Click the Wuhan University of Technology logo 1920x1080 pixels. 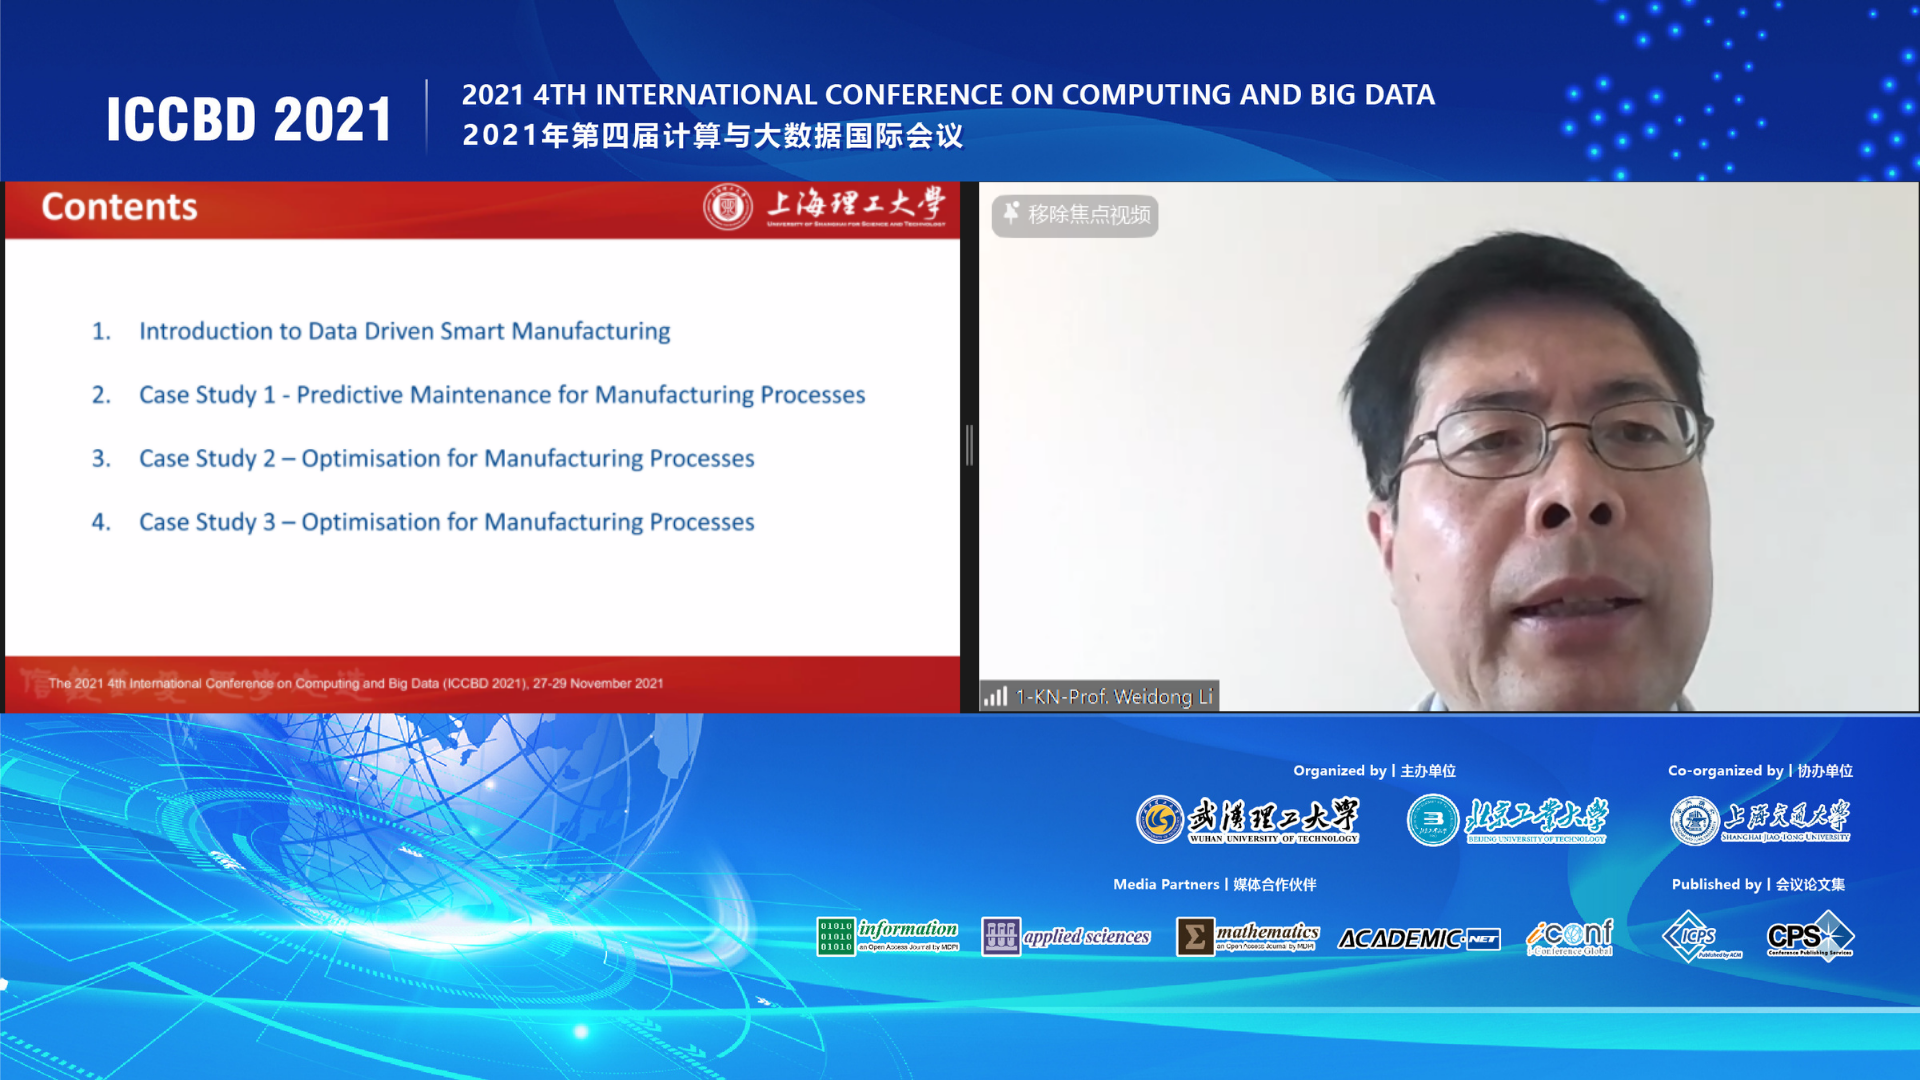point(1248,820)
